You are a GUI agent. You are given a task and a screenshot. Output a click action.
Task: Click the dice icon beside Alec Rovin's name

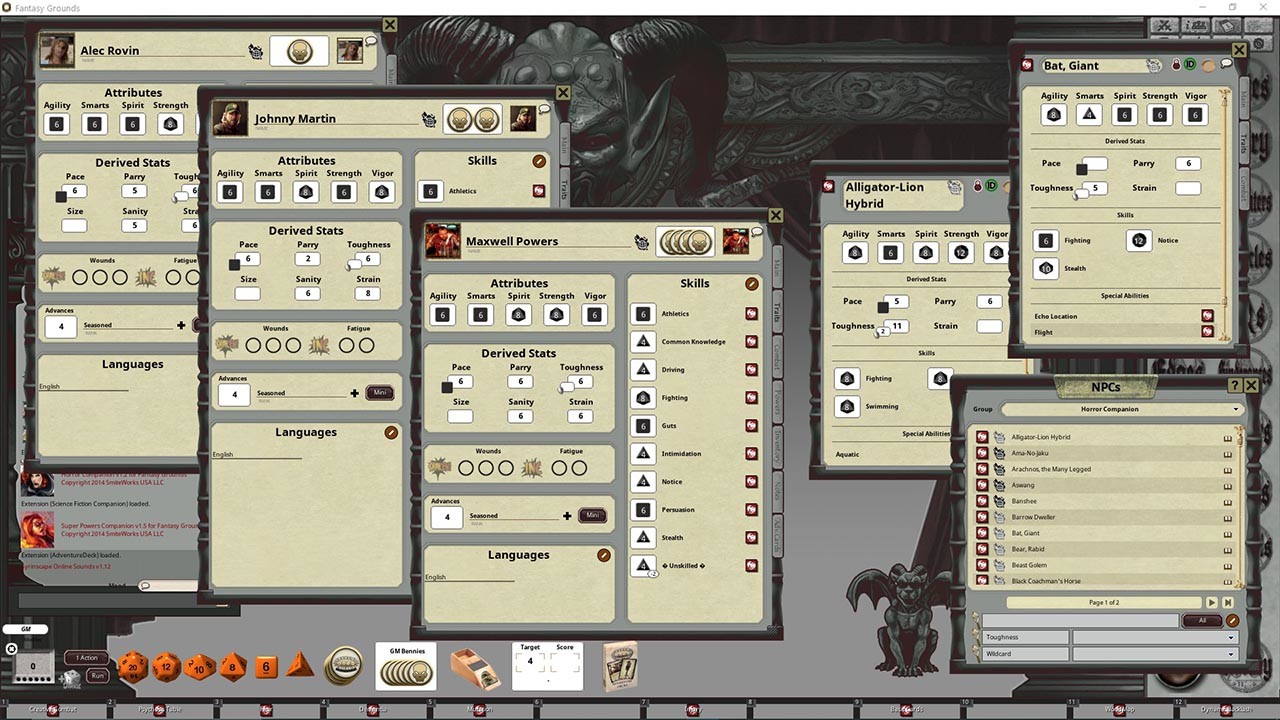point(256,50)
